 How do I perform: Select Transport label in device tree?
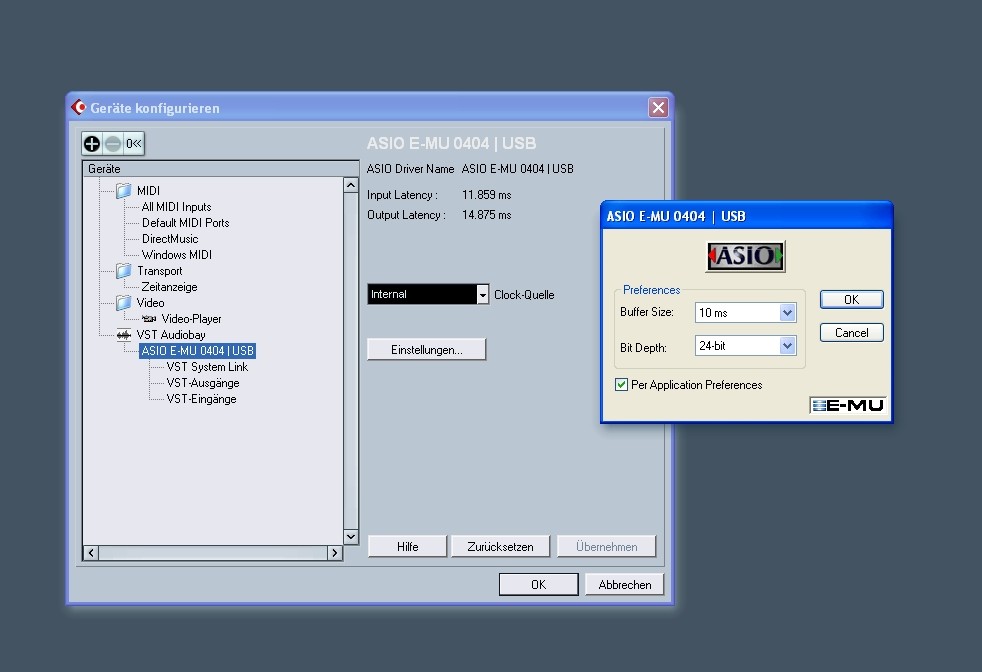click(x=160, y=271)
